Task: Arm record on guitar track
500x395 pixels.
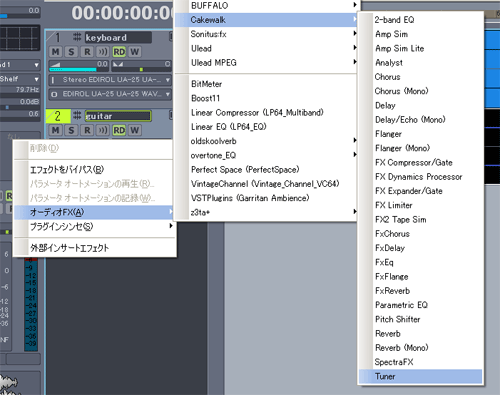Action: pos(87,130)
